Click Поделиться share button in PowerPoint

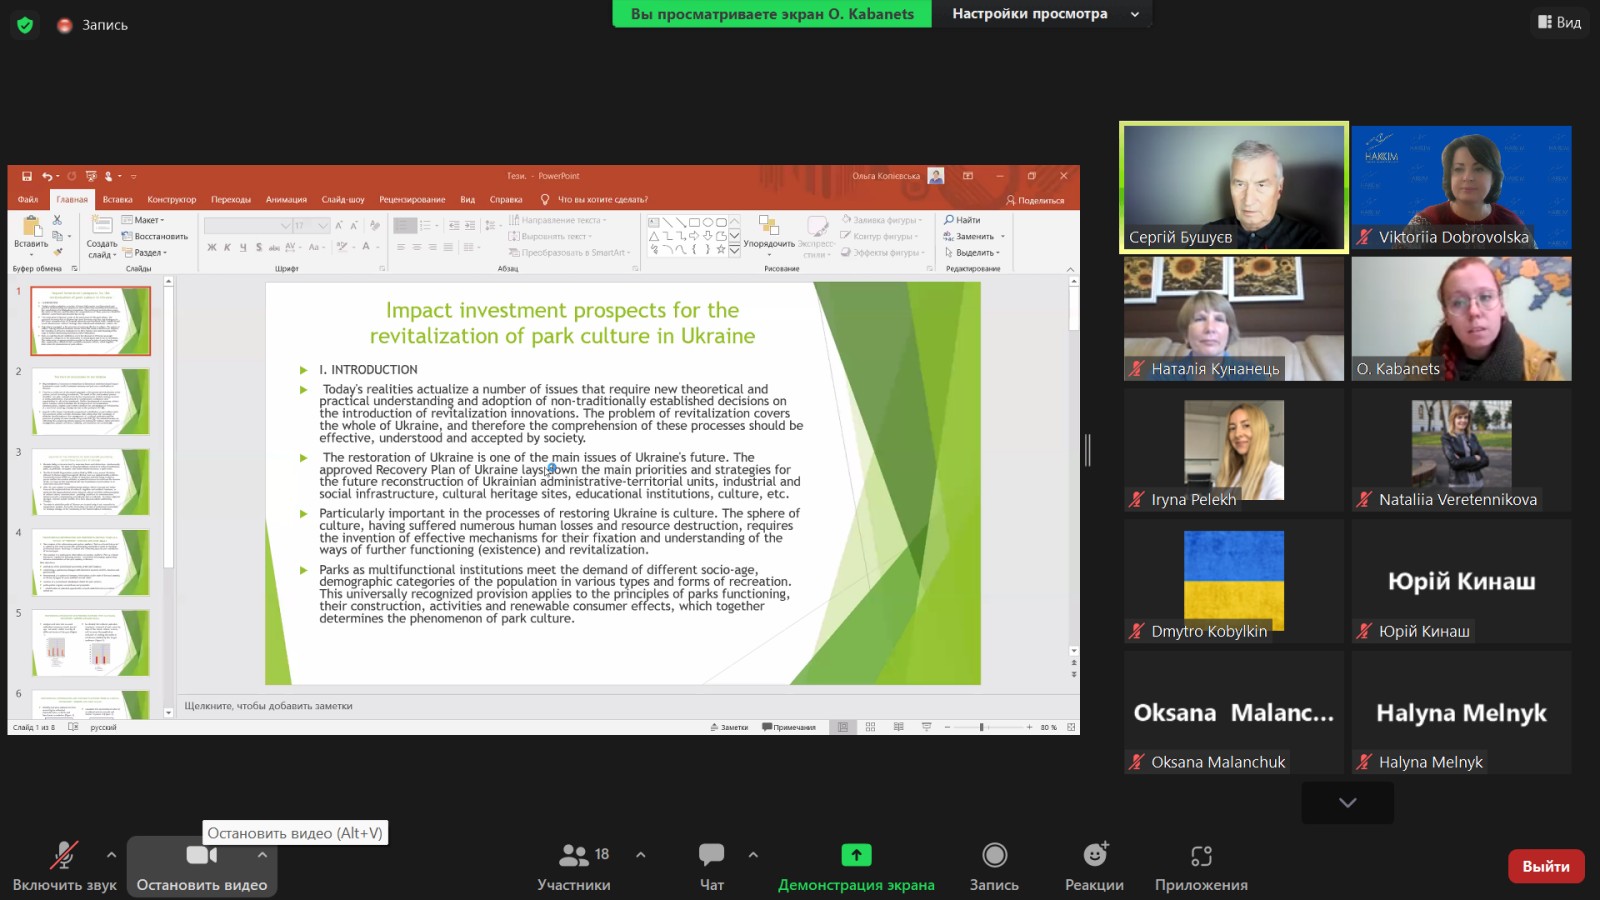coord(1035,200)
